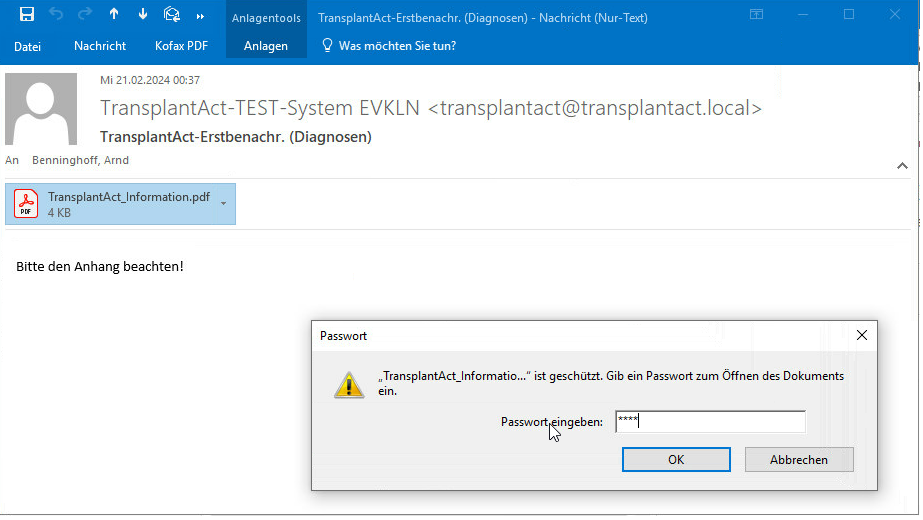Click the lightbulb 'Was möchten Sie tun?' icon
The width and height of the screenshot is (923, 520).
[327, 46]
